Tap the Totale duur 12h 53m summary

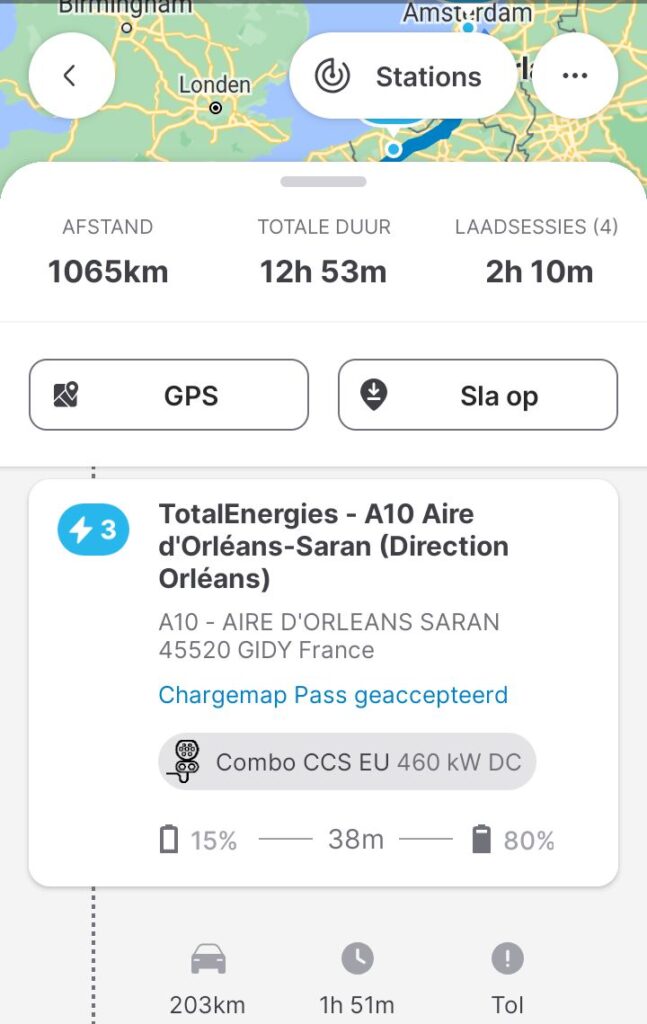click(x=323, y=252)
